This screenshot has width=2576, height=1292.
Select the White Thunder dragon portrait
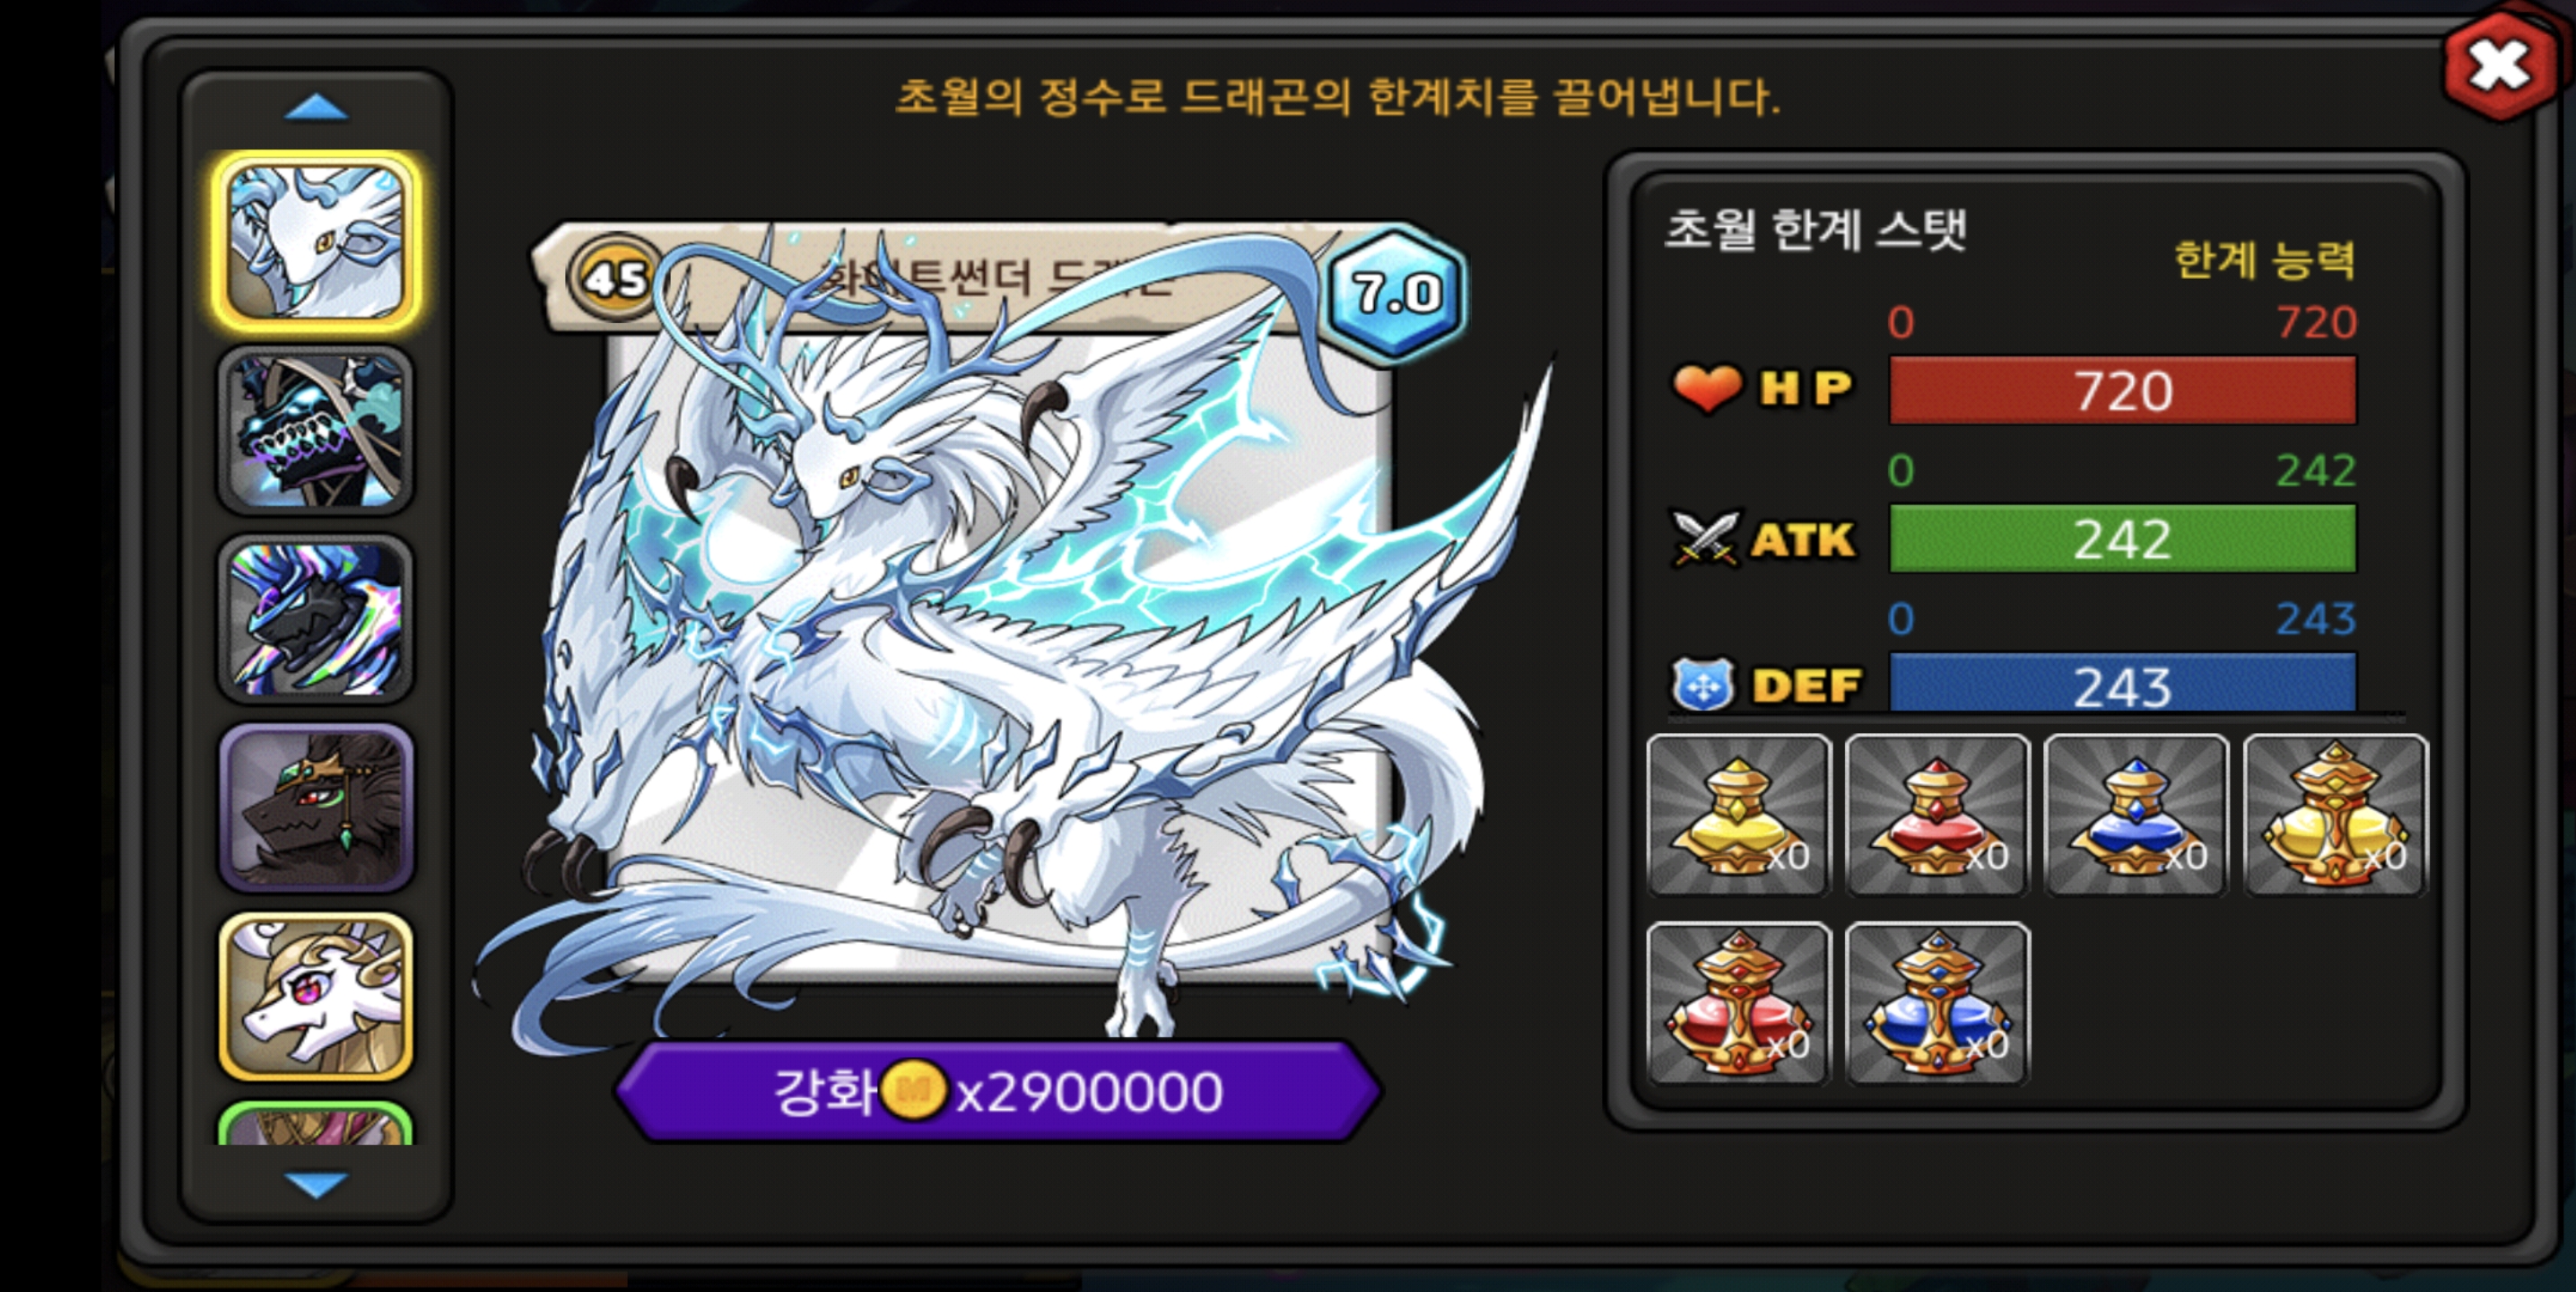click(316, 243)
